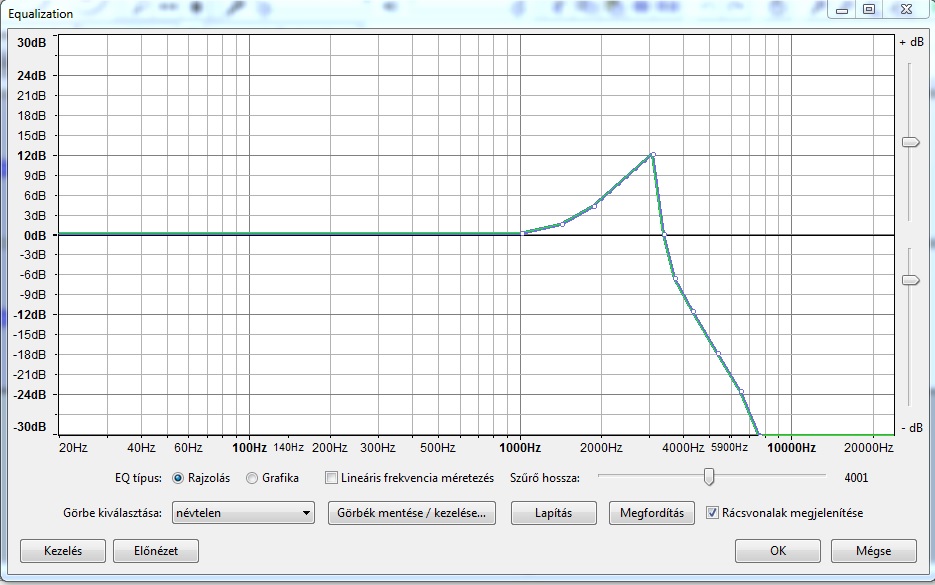This screenshot has height=585, width=935.
Task: Select the curve peak point at 12dB
Action: (652, 155)
